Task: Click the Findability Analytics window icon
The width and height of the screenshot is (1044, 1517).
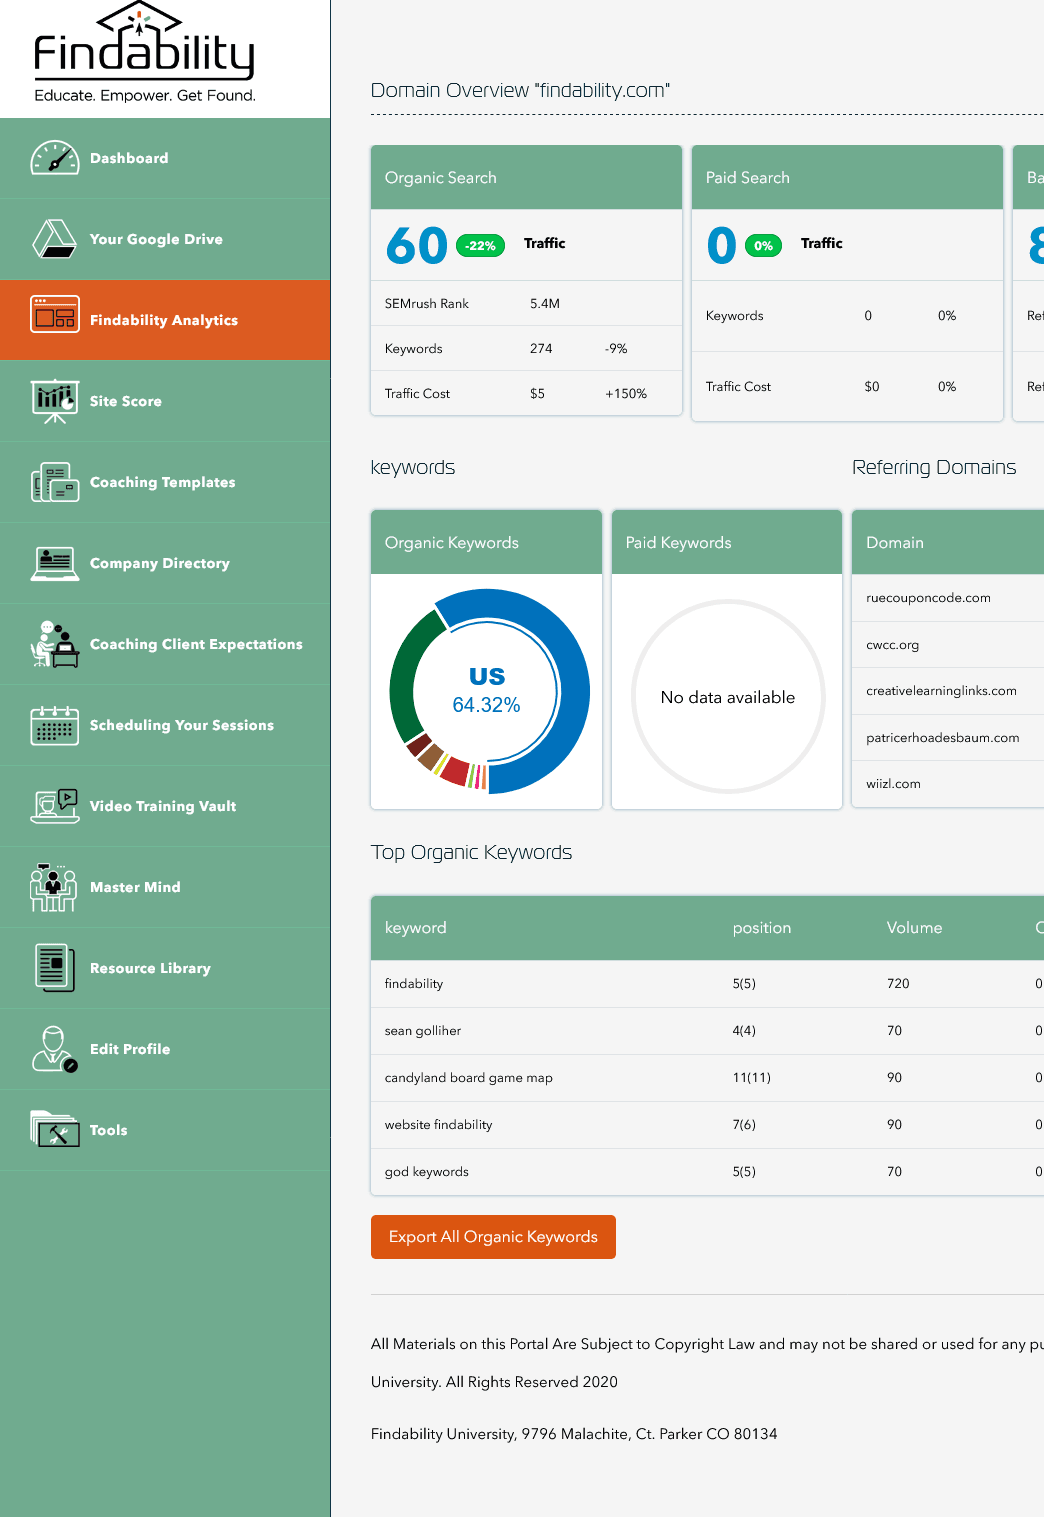Action: pos(55,314)
